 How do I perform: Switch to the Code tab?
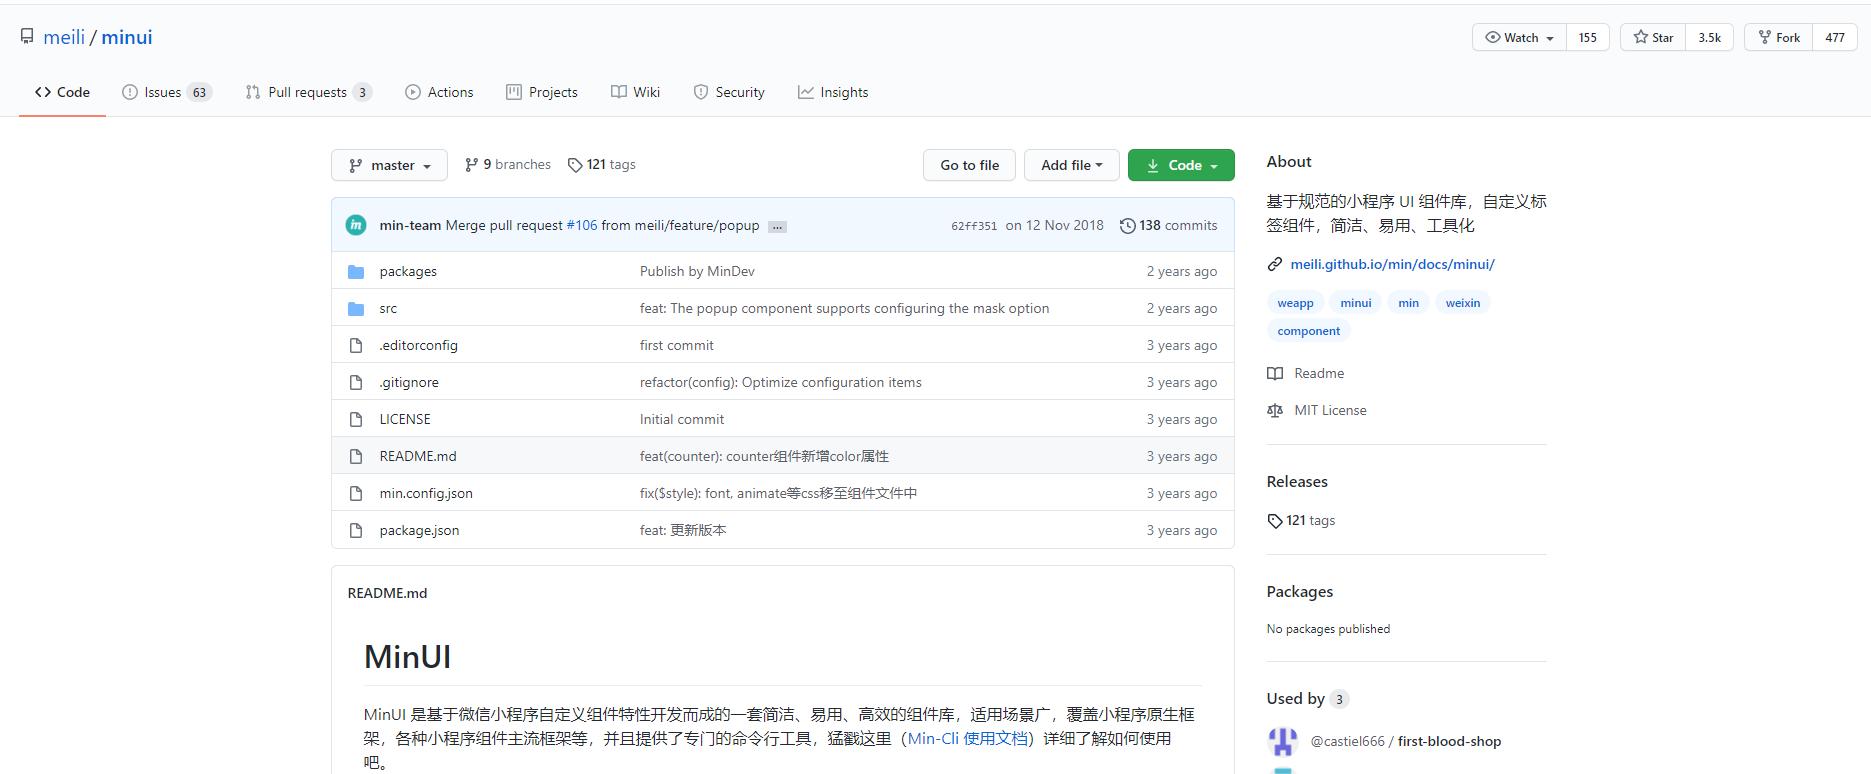(62, 92)
